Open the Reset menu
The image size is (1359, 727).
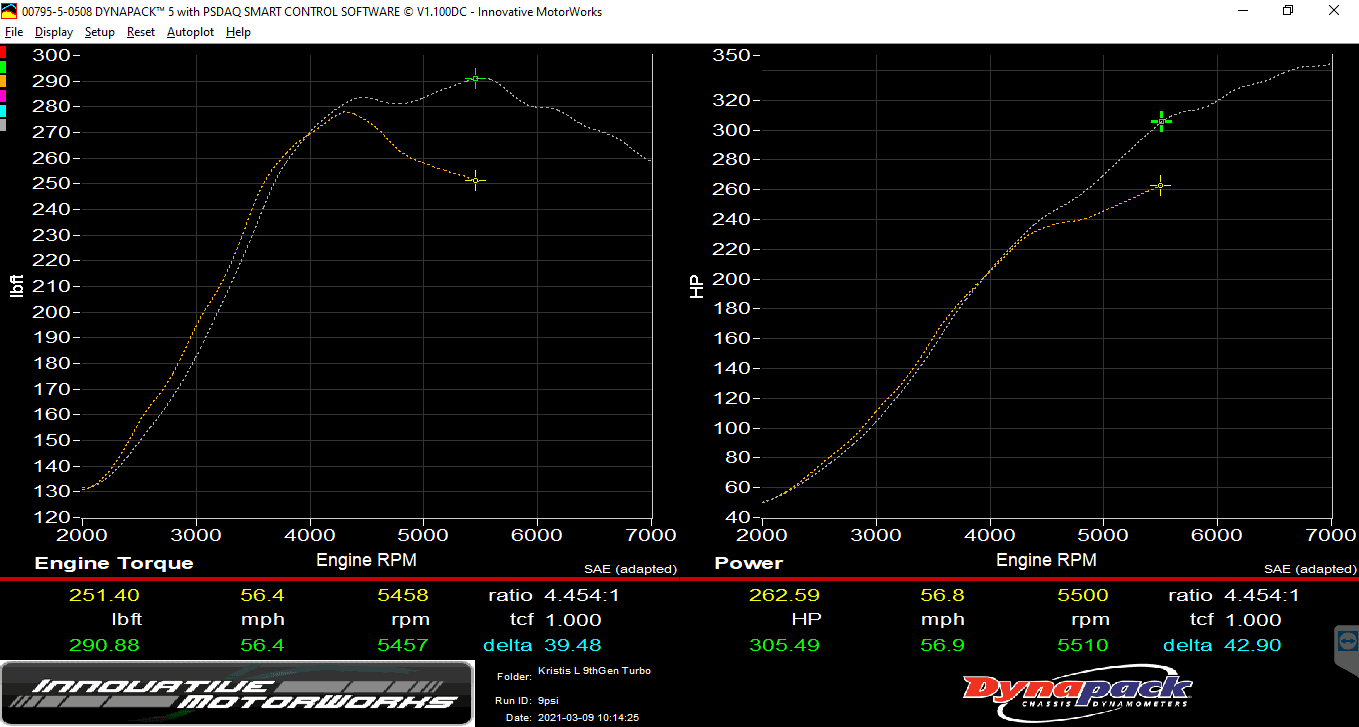pos(141,32)
